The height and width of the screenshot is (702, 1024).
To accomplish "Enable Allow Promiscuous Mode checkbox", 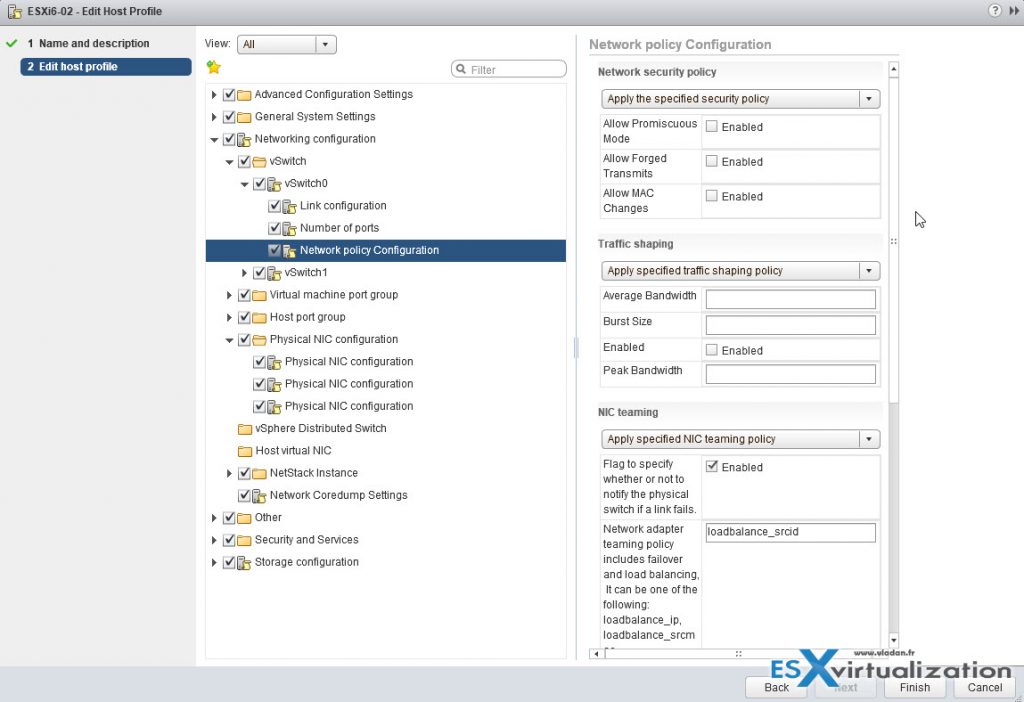I will click(712, 127).
